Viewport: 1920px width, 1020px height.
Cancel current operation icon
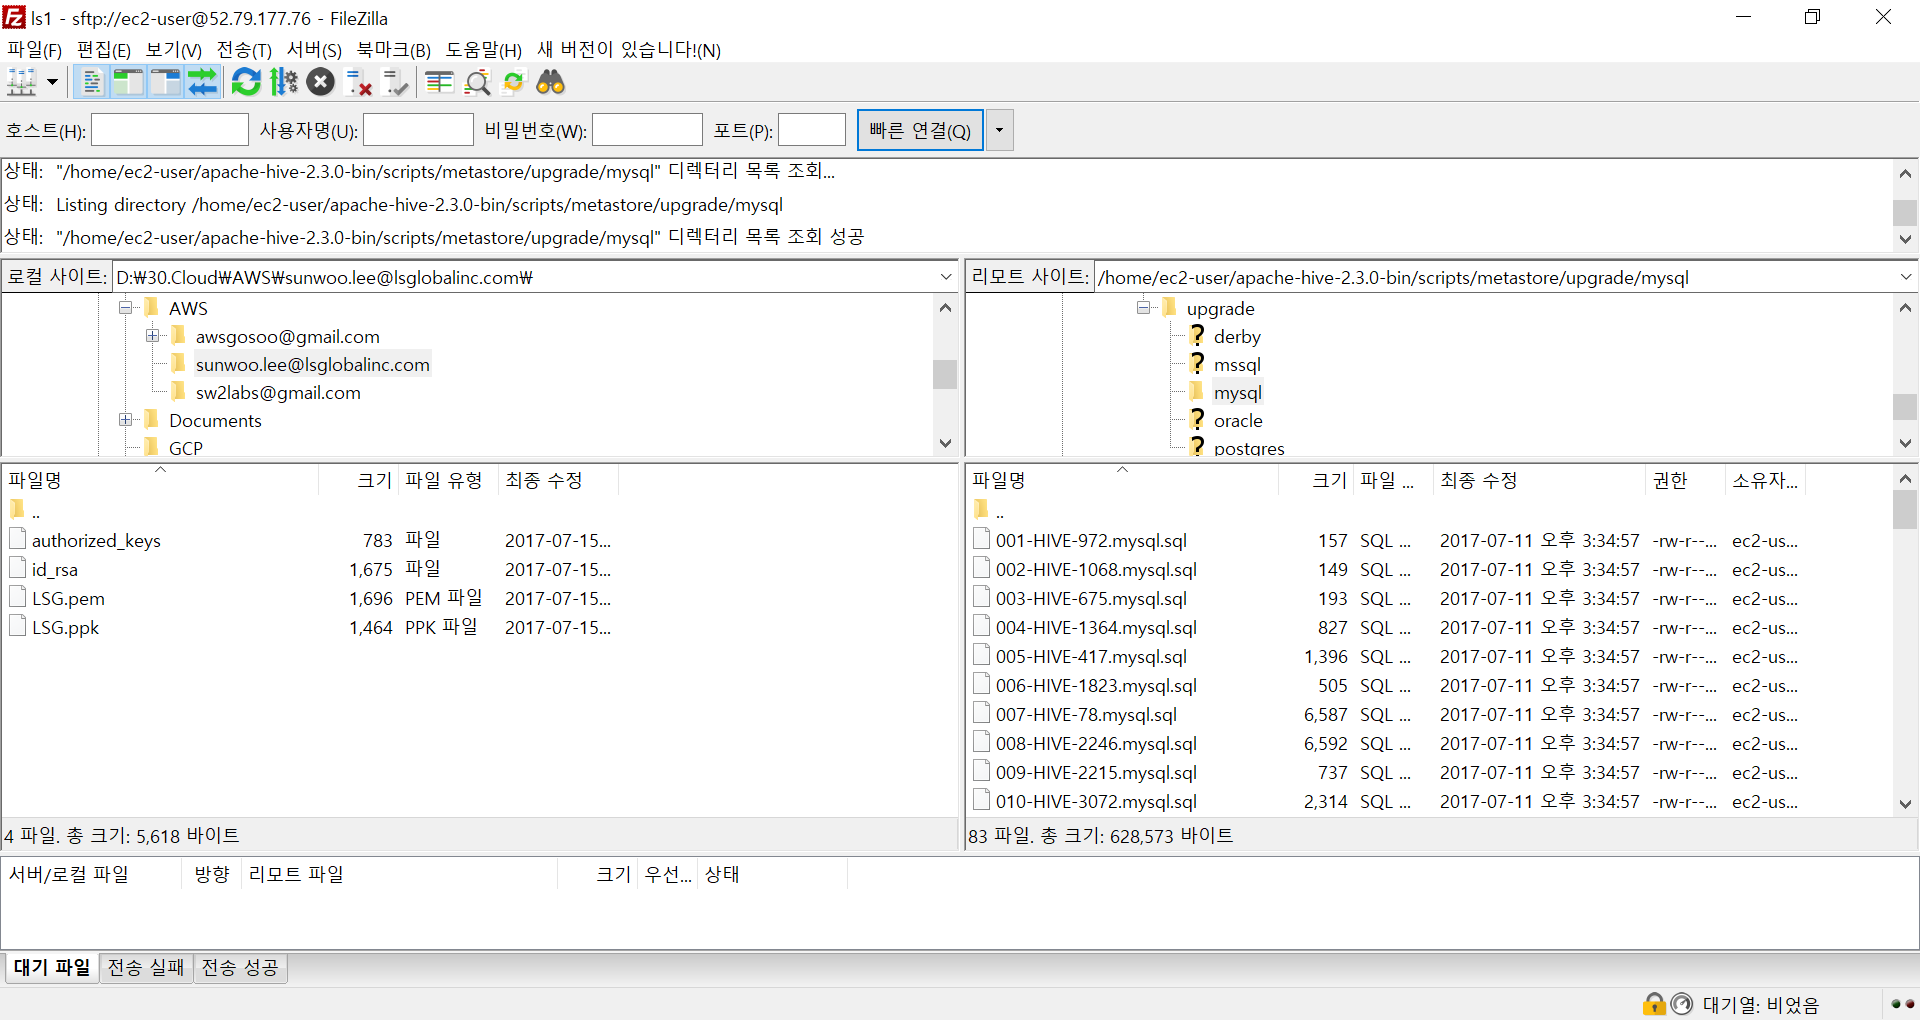click(321, 82)
